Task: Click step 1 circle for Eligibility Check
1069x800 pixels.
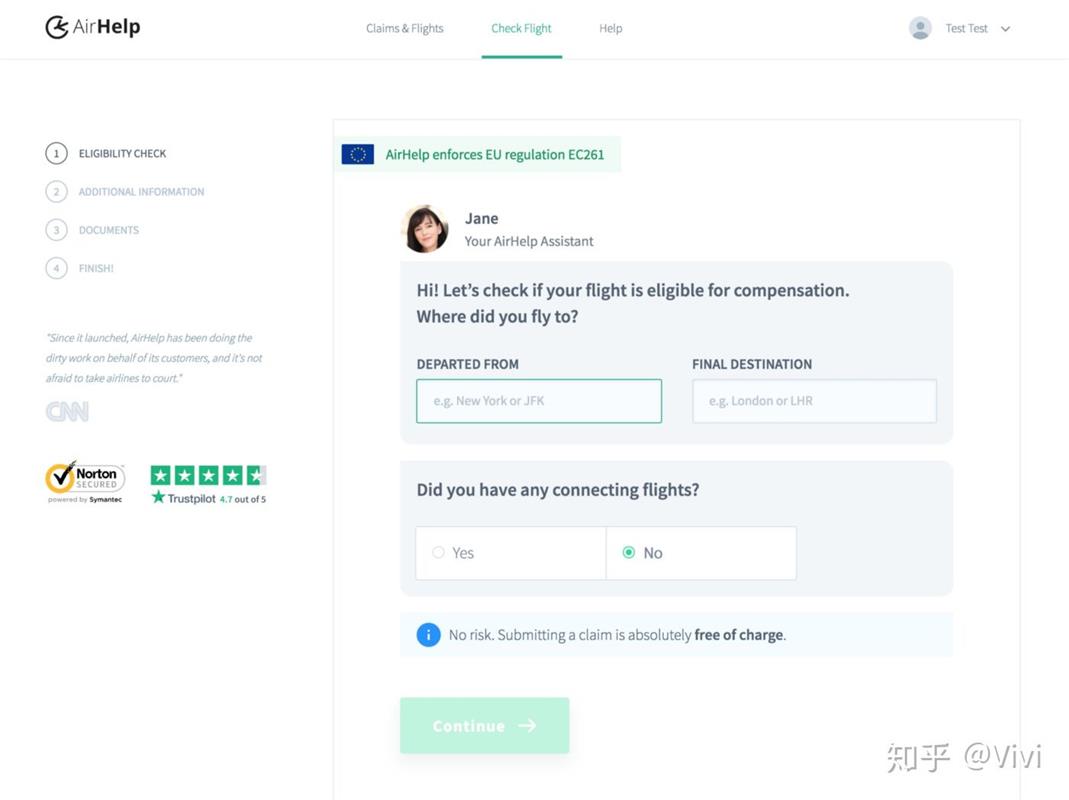Action: click(56, 154)
